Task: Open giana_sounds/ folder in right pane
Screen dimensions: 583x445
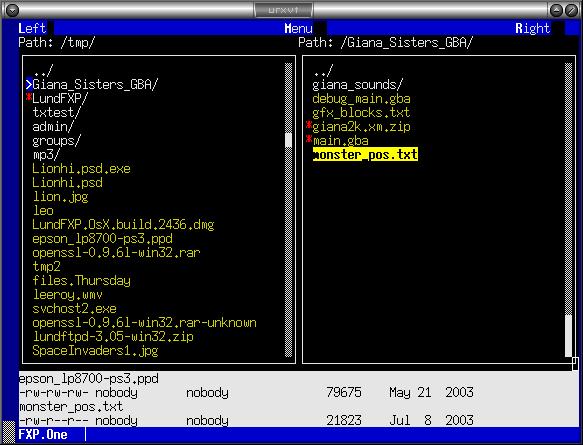Action: point(357,84)
